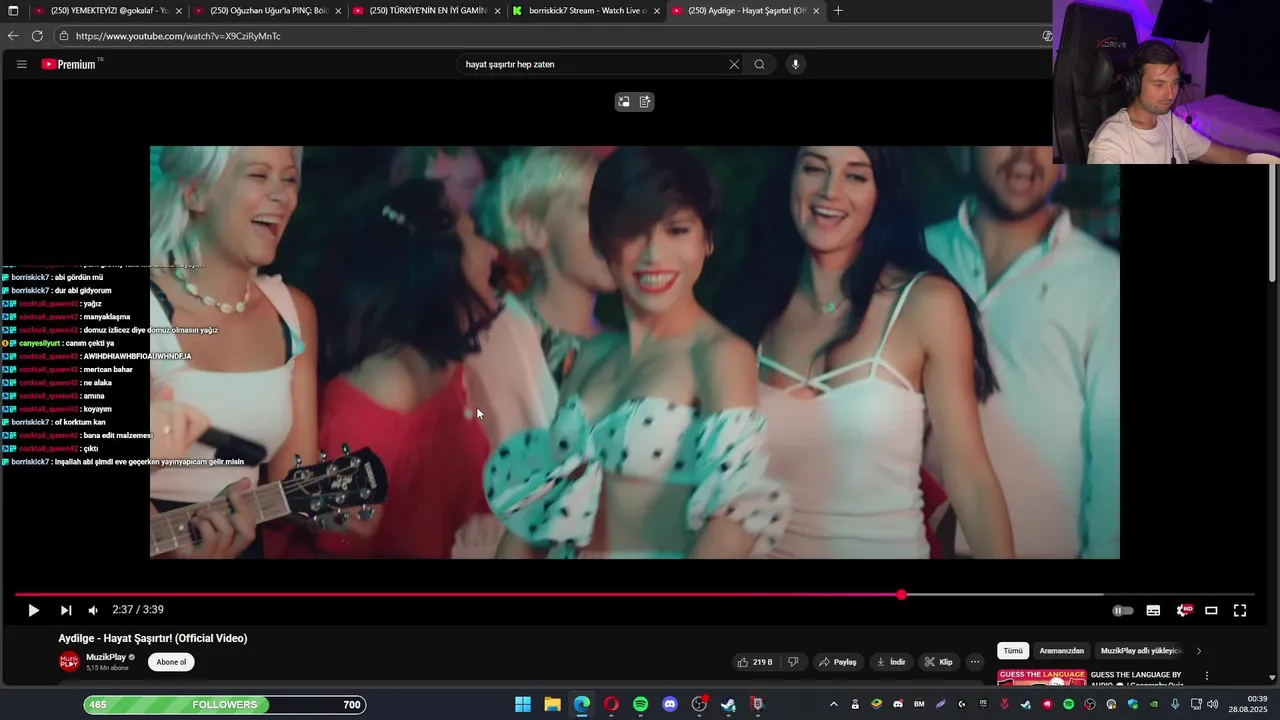Click the miniplayer overlay icon above video

pos(624,101)
